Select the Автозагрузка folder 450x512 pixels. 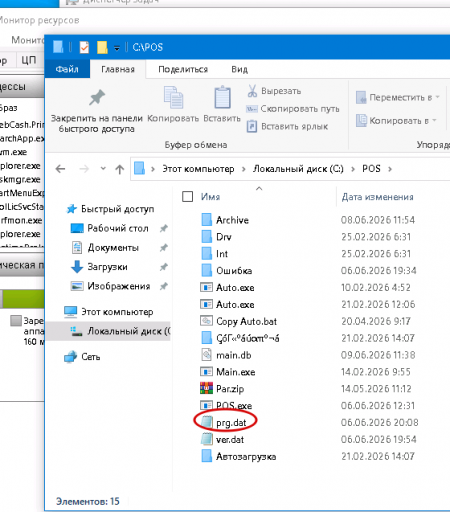pyautogui.click(x=239, y=456)
